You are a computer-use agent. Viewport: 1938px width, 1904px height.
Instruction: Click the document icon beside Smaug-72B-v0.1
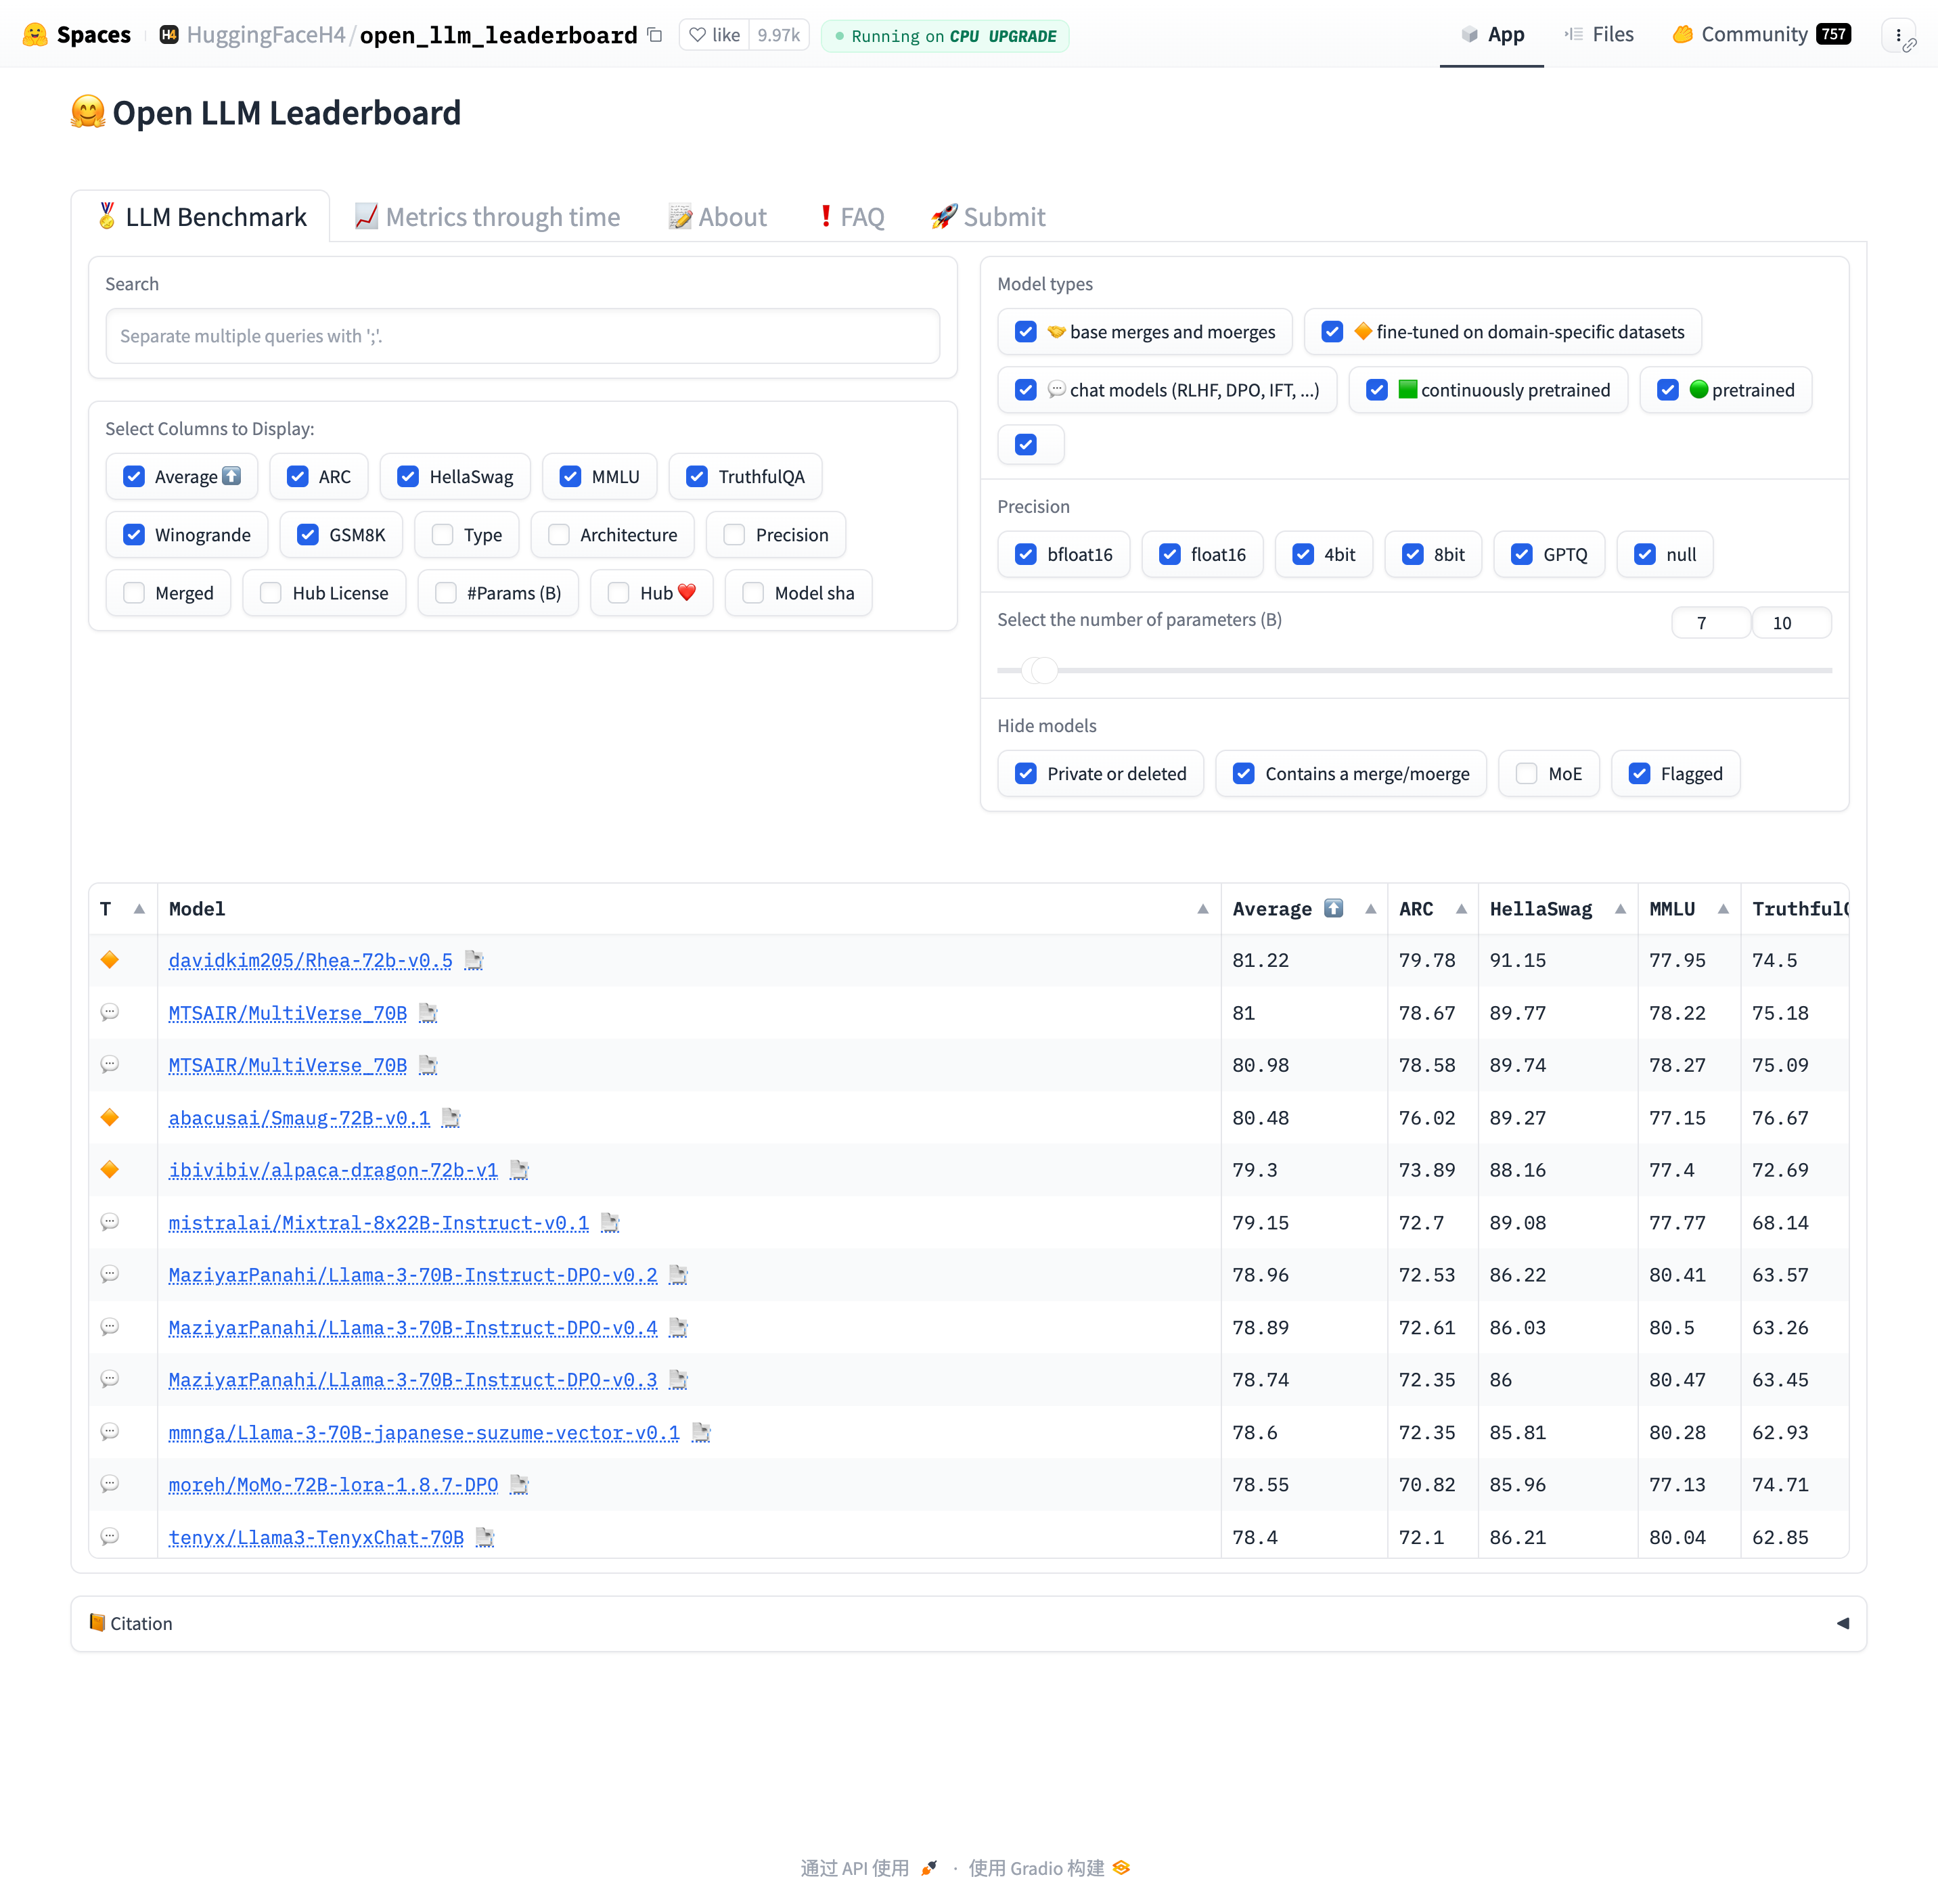451,1118
